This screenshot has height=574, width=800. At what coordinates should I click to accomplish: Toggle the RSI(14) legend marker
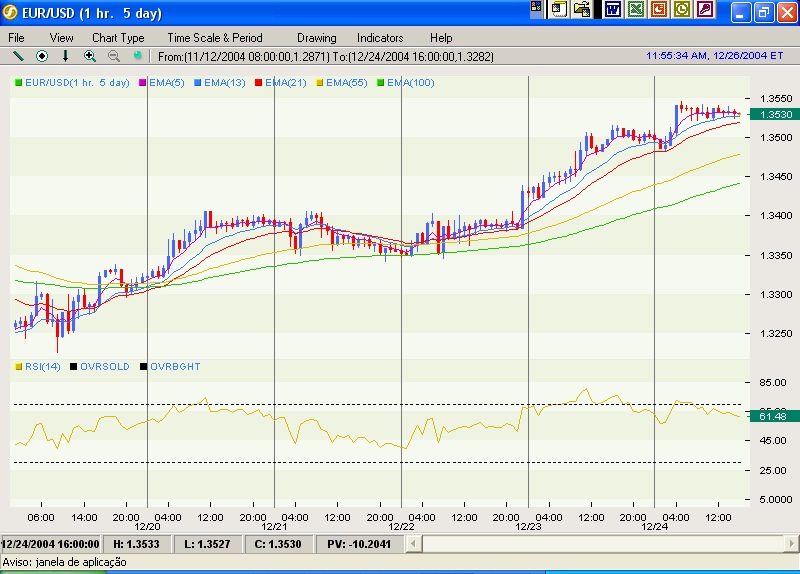click(18, 367)
